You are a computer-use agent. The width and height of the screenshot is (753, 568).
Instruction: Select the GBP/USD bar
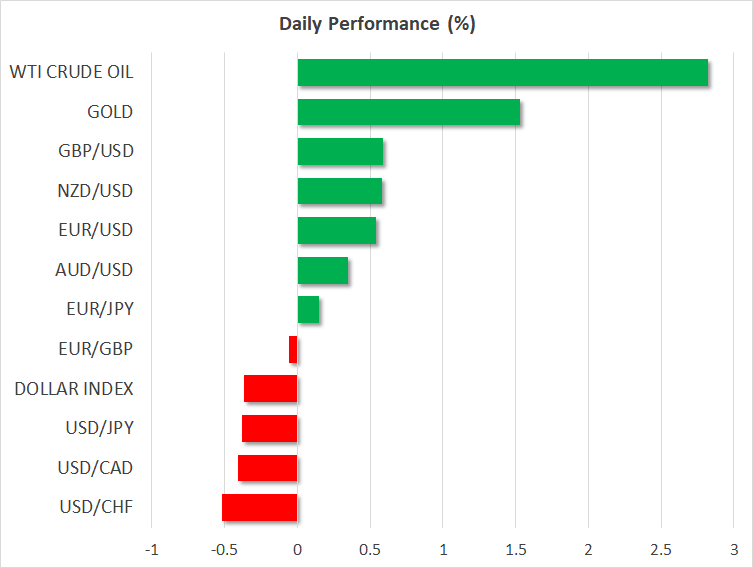(x=340, y=152)
